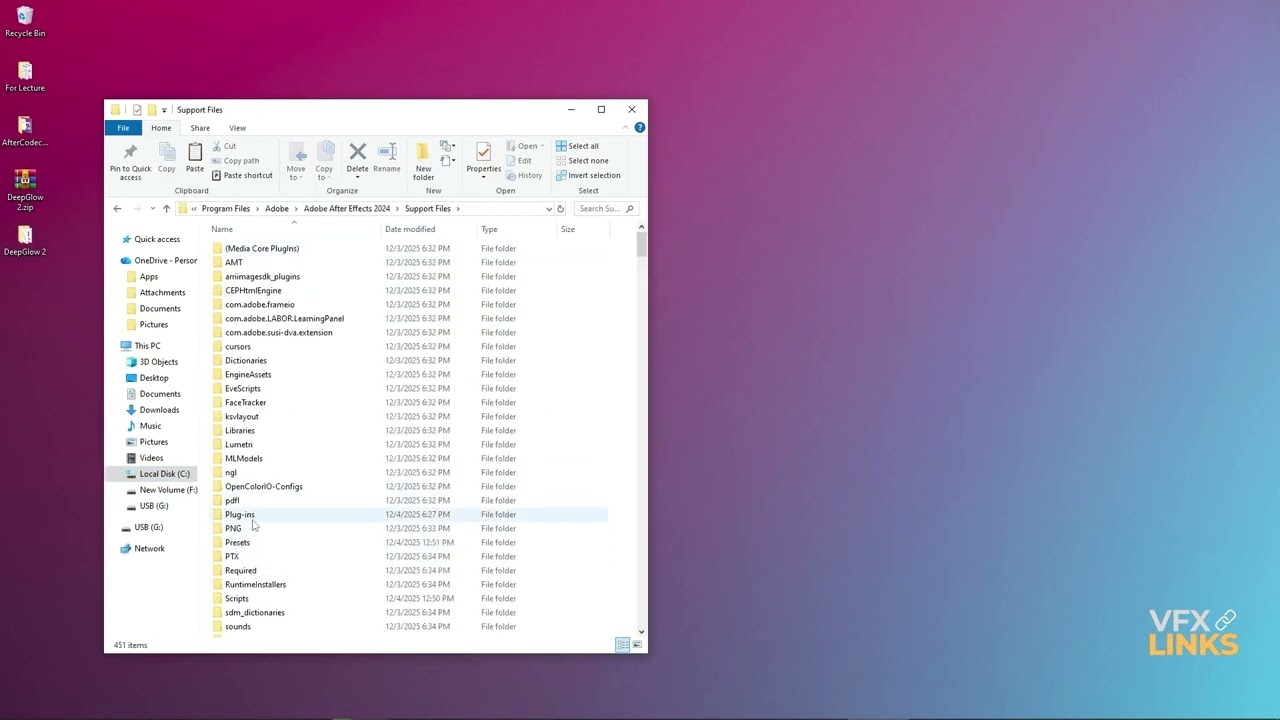This screenshot has width=1280, height=720.
Task: Click the Copy to icon
Action: (325, 152)
